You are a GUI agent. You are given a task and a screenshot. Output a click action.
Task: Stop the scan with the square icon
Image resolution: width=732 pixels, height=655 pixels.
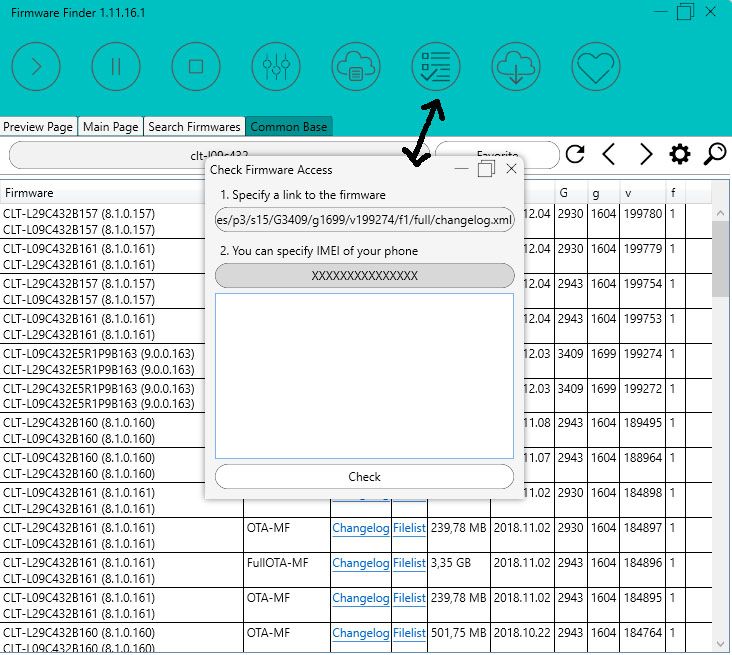pyautogui.click(x=196, y=66)
